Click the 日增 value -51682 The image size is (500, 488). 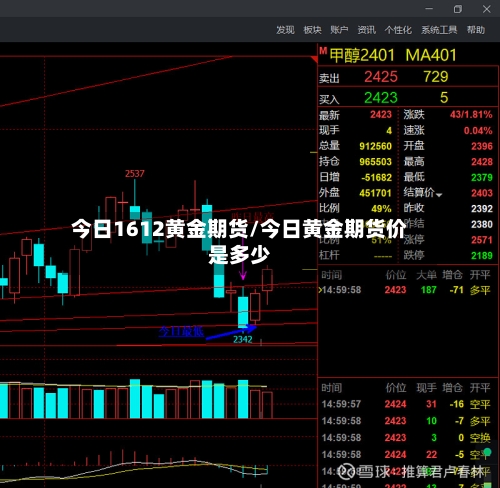pyautogui.click(x=377, y=178)
